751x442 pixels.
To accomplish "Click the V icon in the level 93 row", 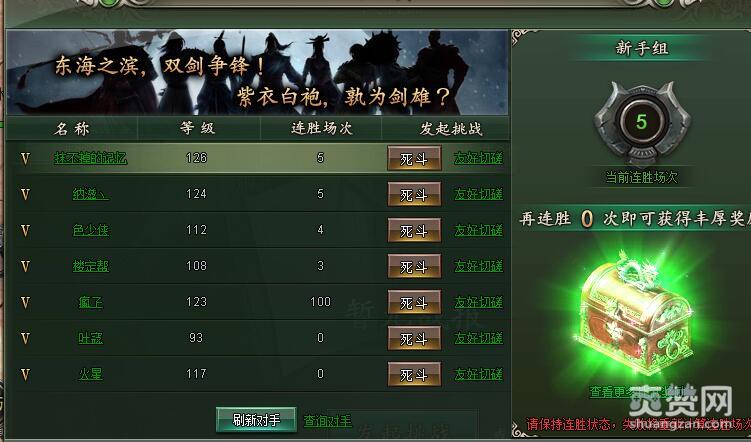I will tap(25, 338).
